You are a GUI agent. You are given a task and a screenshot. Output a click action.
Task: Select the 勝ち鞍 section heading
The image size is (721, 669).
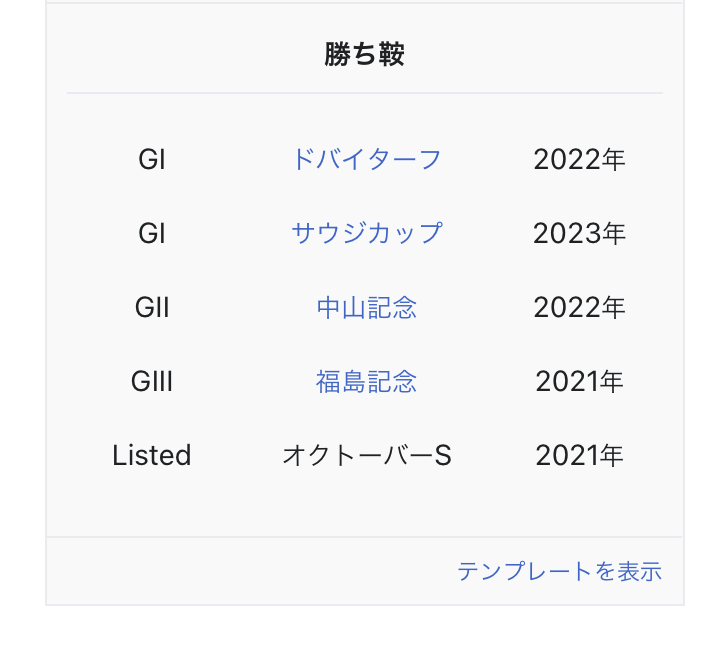[x=364, y=54]
